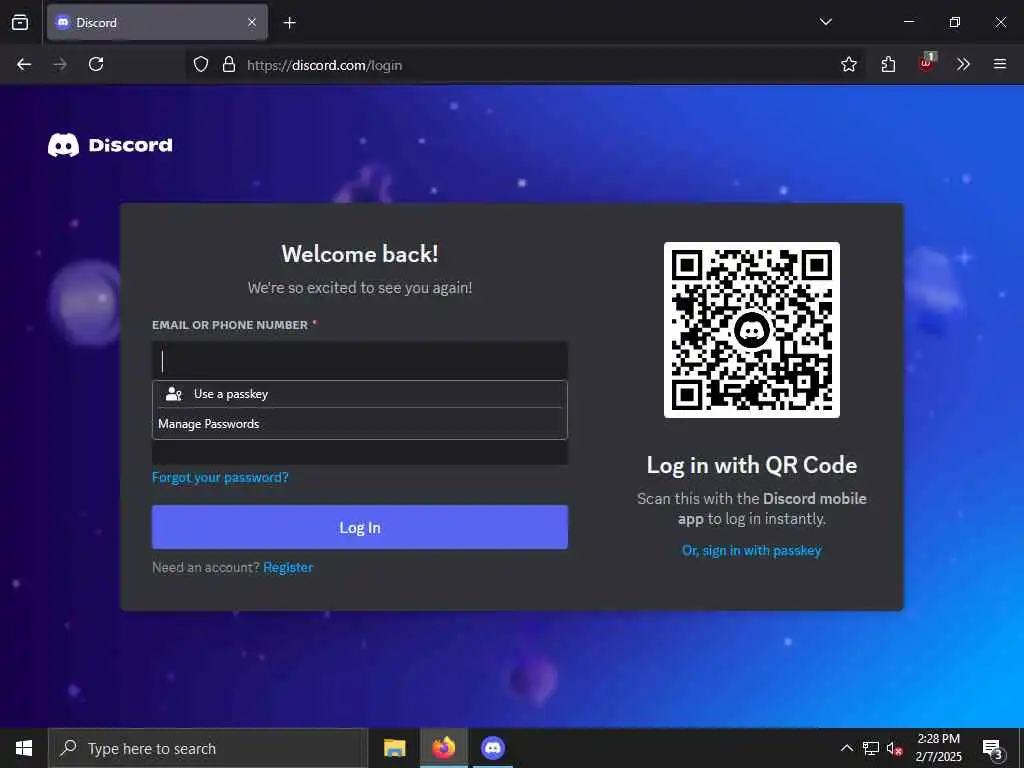This screenshot has width=1024, height=768.
Task: Open the clock showing 2:28 PM
Action: point(938,748)
